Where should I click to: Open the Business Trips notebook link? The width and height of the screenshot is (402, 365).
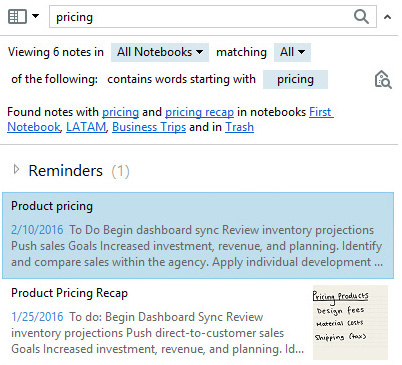coord(149,127)
